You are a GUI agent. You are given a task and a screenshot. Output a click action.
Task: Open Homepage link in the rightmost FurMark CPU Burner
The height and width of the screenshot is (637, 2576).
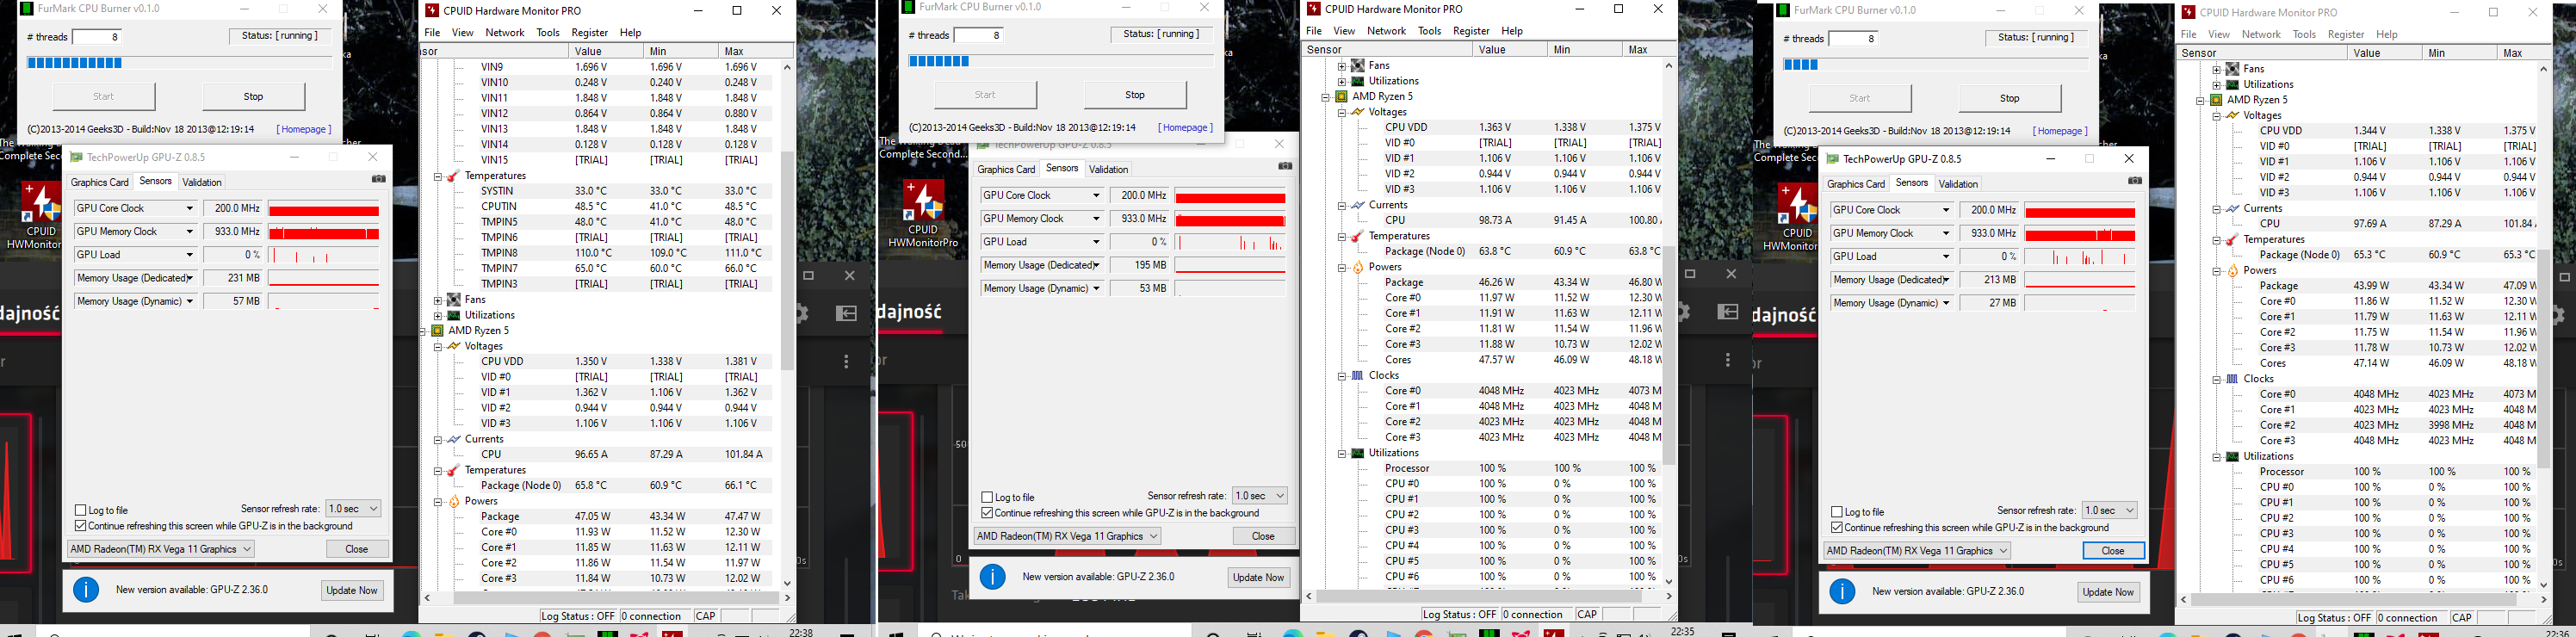pyautogui.click(x=2060, y=131)
